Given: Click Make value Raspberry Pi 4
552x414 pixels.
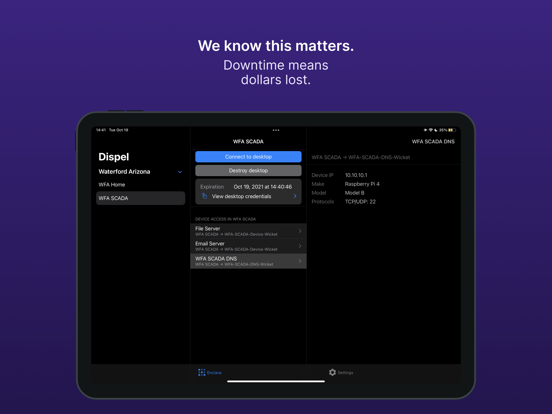Looking at the screenshot, I should (362, 184).
